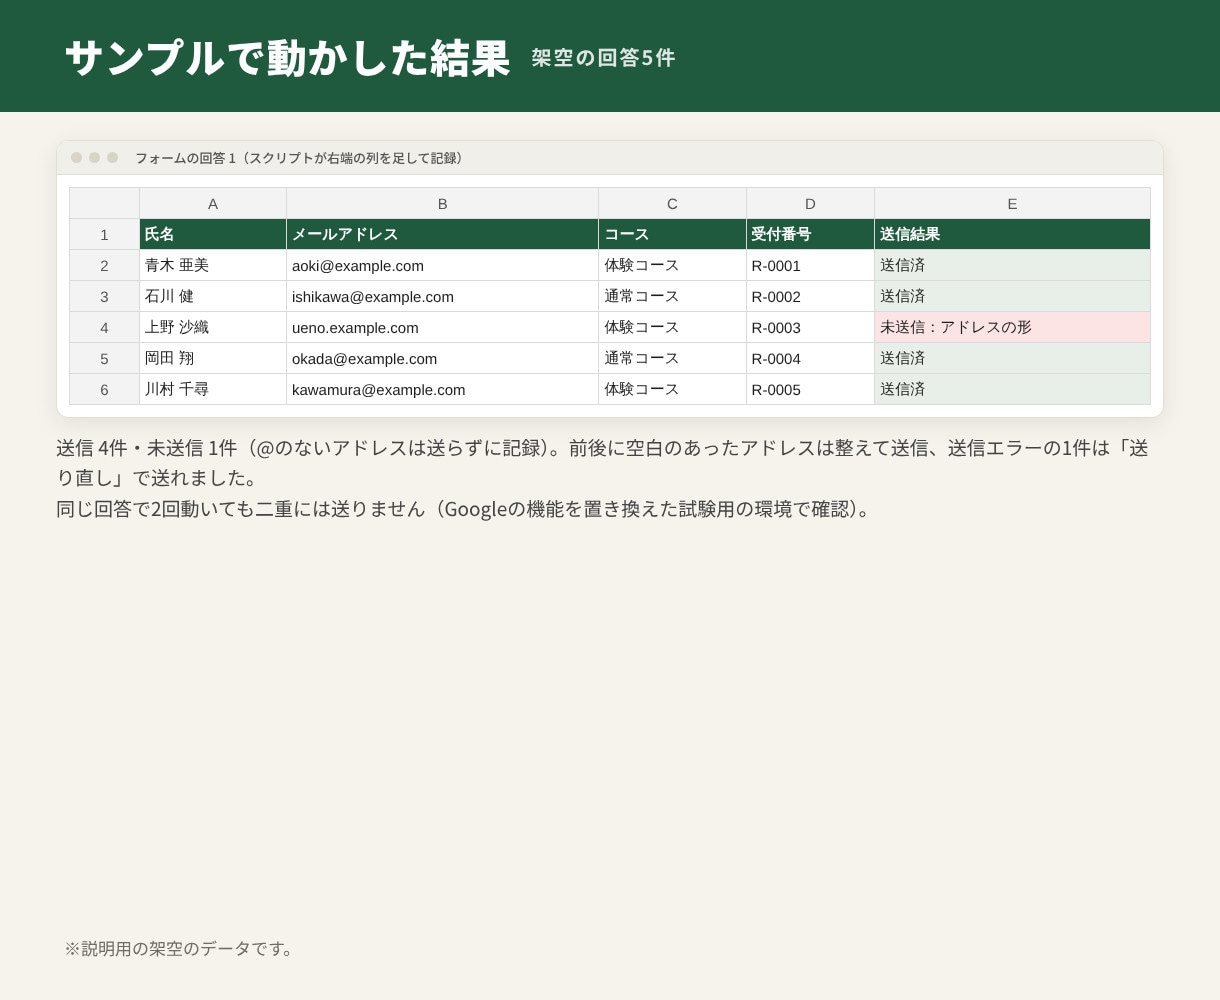Click the コース header cell
Image resolution: width=1220 pixels, height=1000 pixels.
[673, 234]
